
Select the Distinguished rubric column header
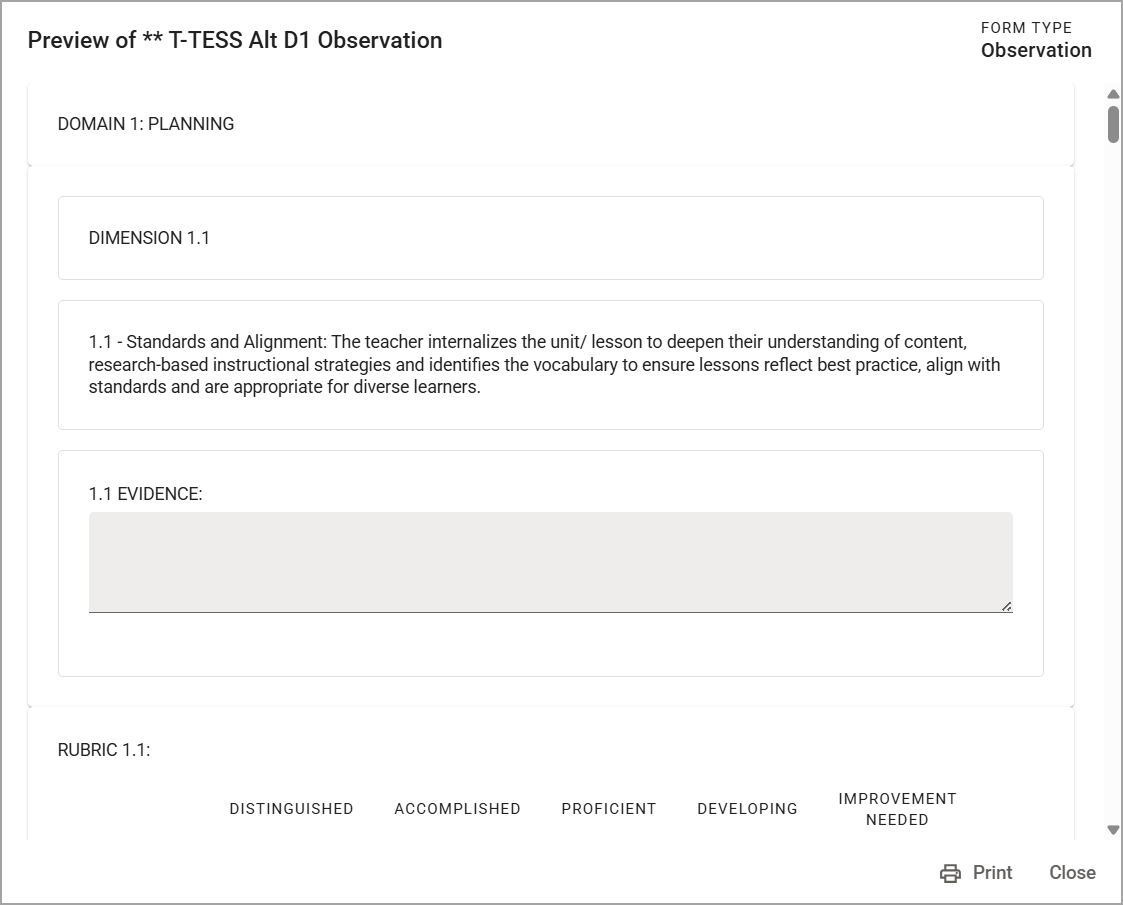pos(291,809)
